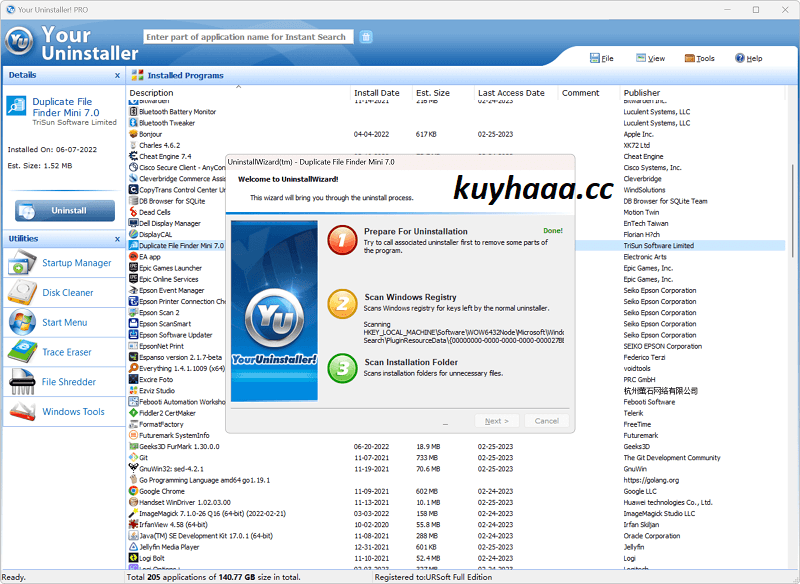Select the Ezviz Studio row
This screenshot has width=800, height=584.
455,391
